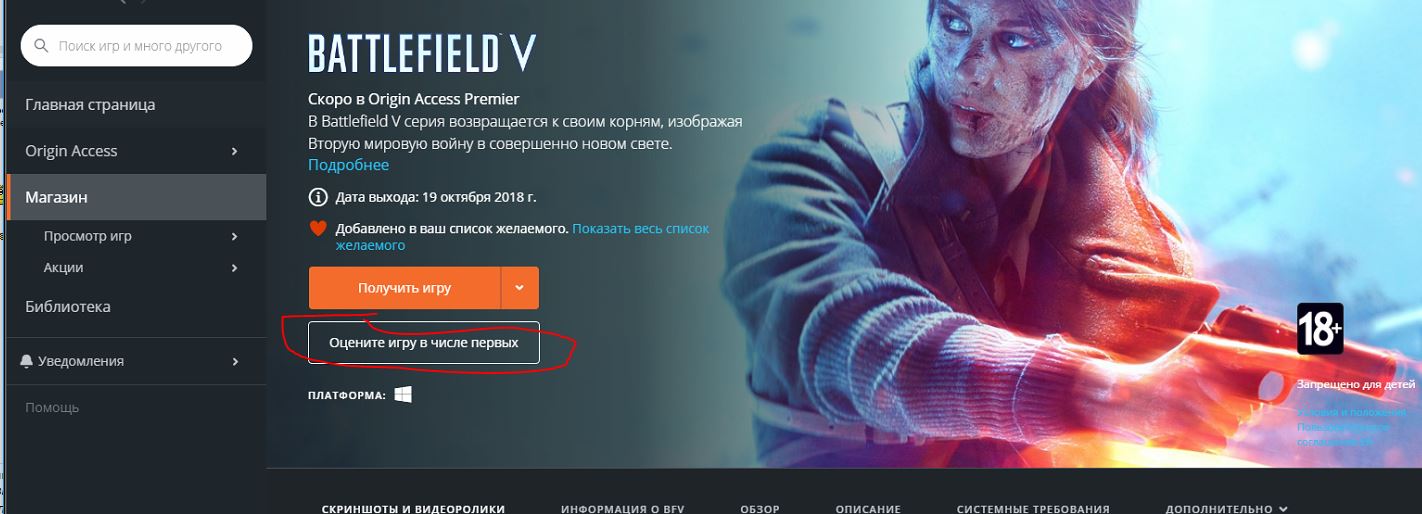Open the Дополнительно dropdown tab
The image size is (1422, 514).
point(1225,509)
